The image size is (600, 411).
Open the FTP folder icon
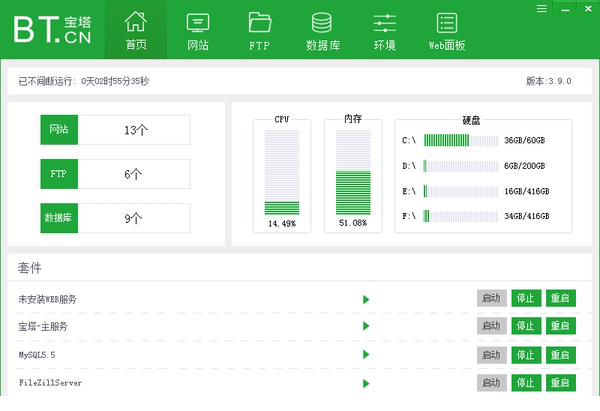point(260,21)
